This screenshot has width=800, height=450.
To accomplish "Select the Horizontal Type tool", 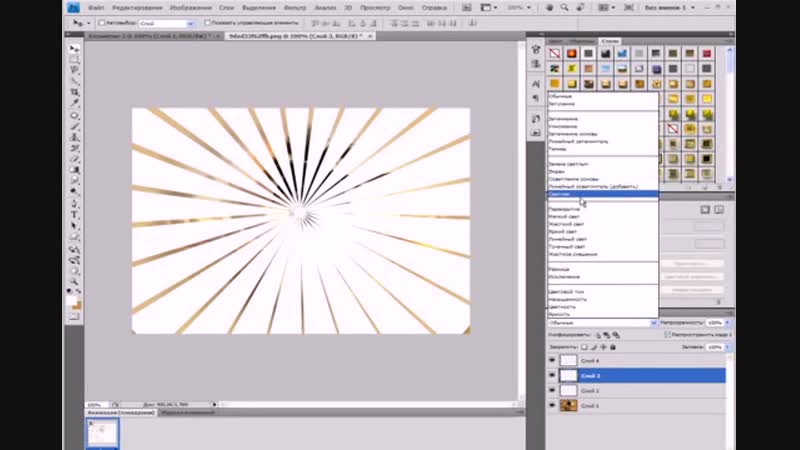I will [74, 215].
